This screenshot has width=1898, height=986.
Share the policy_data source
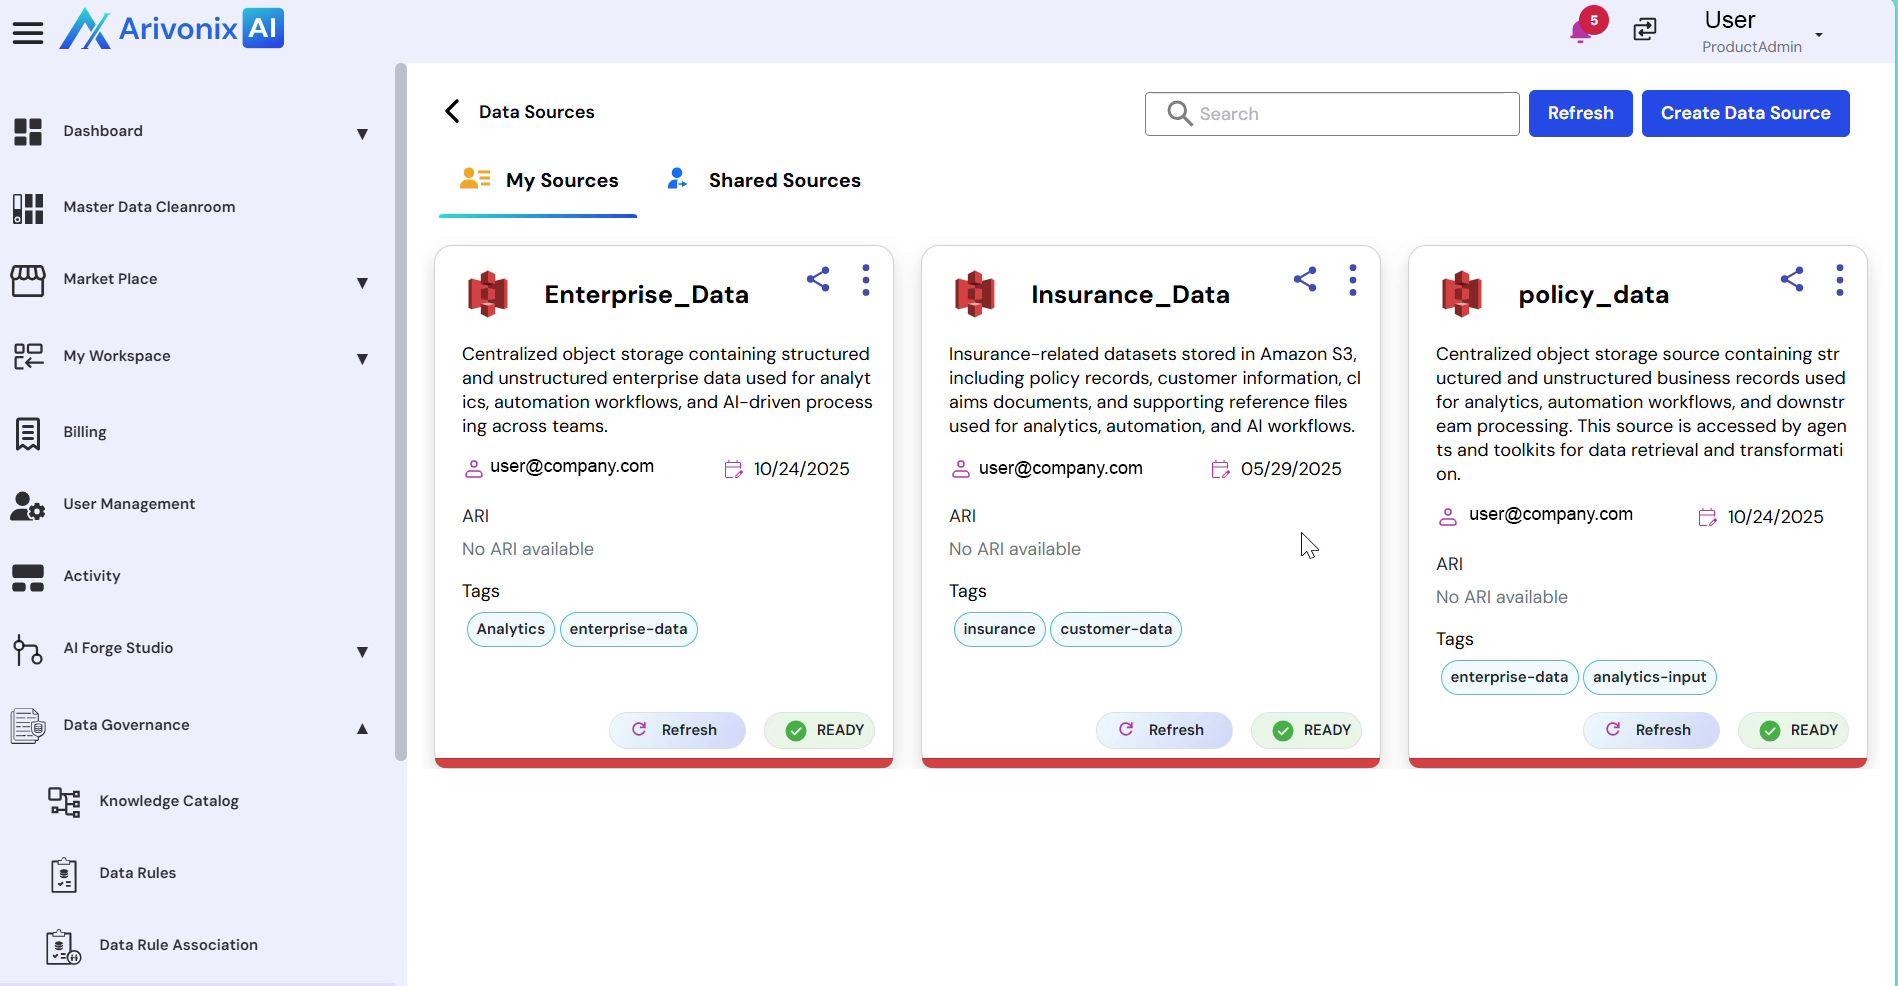[x=1792, y=279]
